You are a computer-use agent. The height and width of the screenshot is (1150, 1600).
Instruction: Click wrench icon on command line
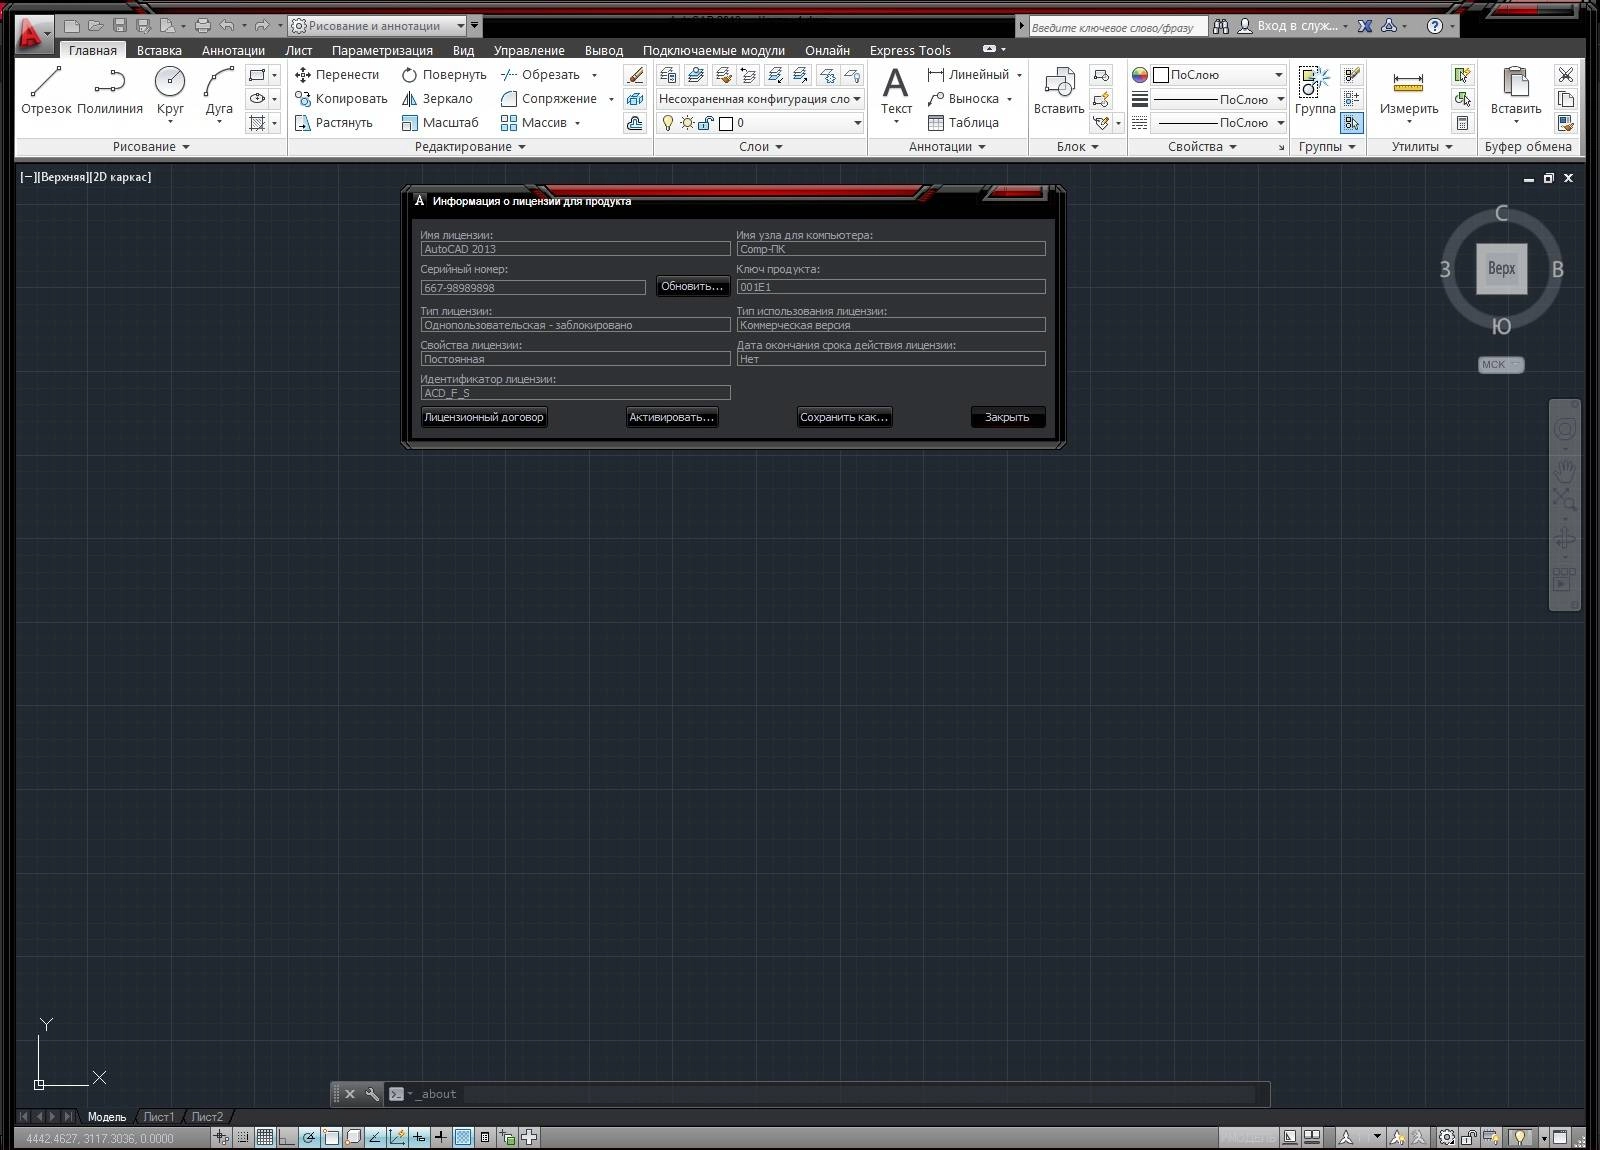coord(372,1094)
